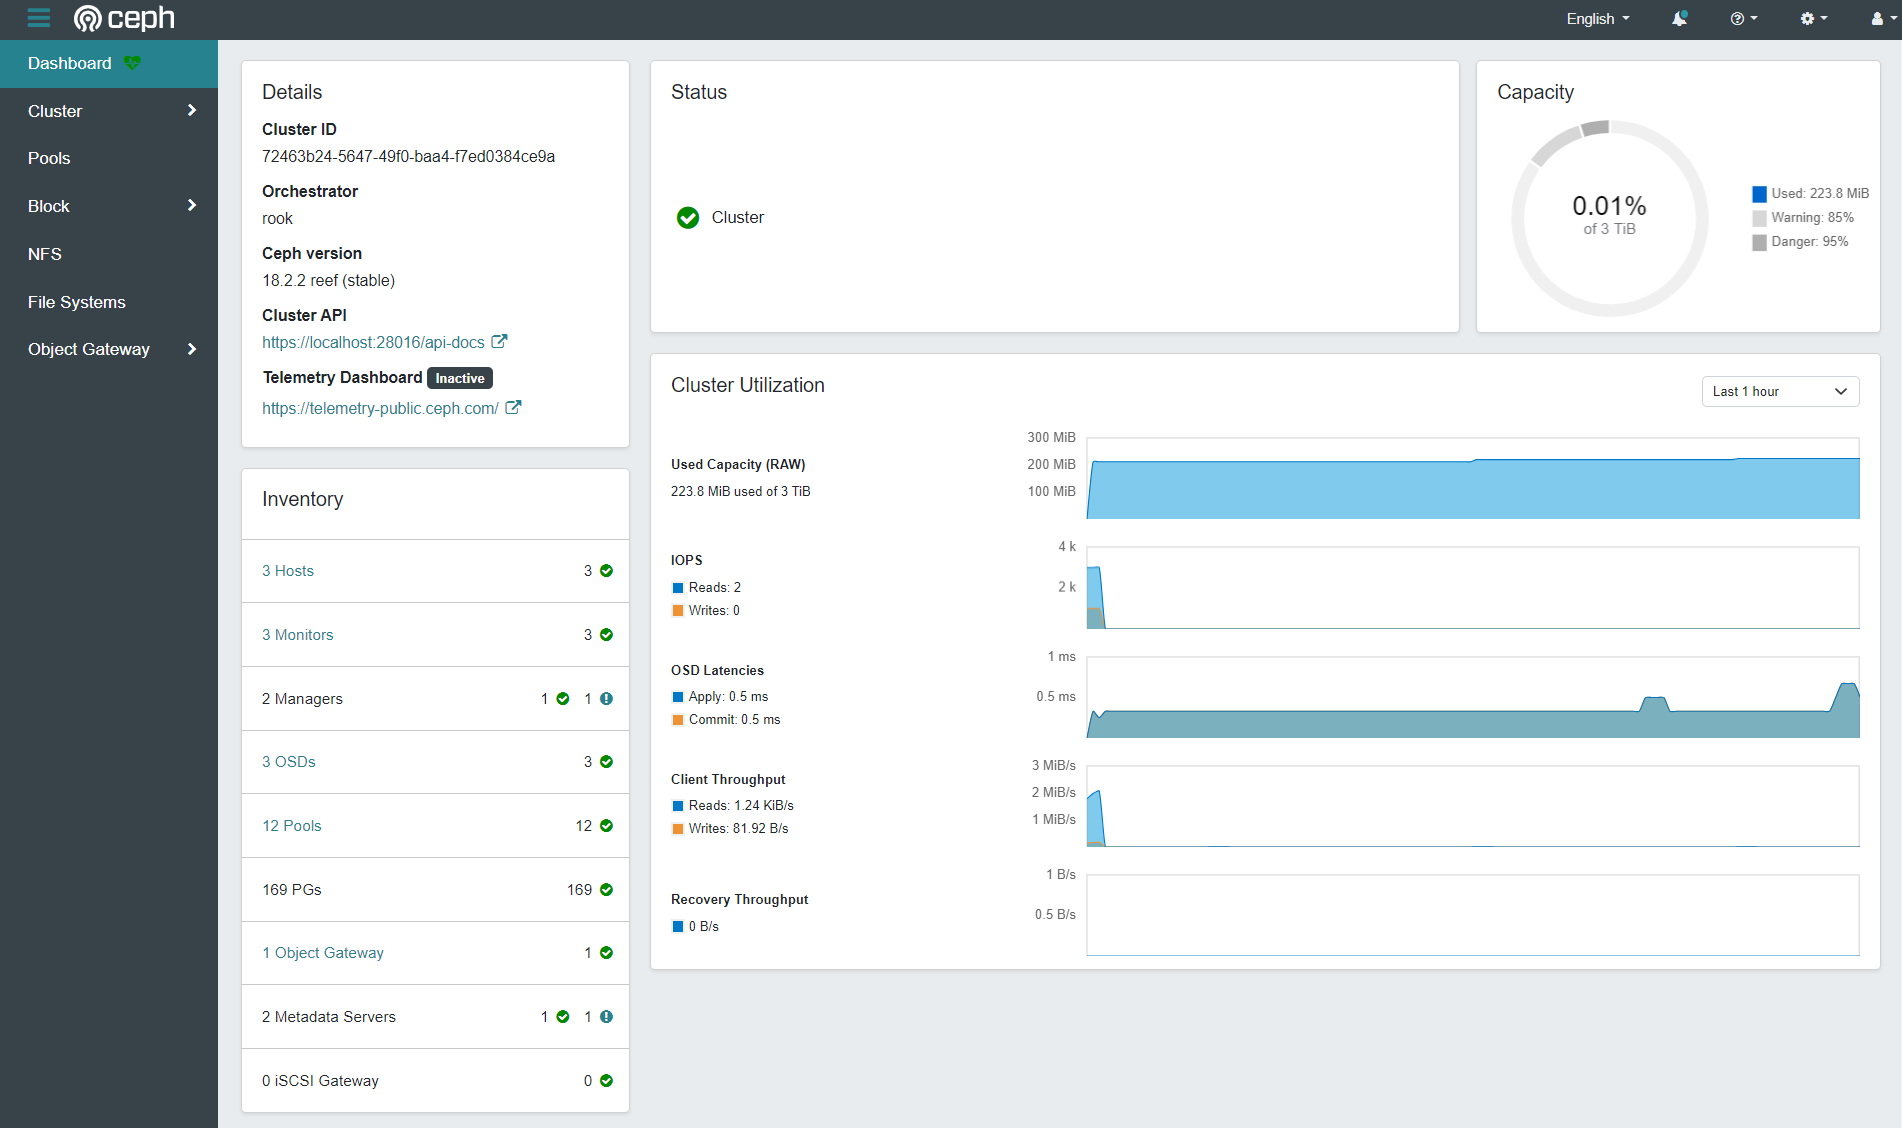
Task: Click the Inactive telemetry badge
Action: [x=460, y=378]
